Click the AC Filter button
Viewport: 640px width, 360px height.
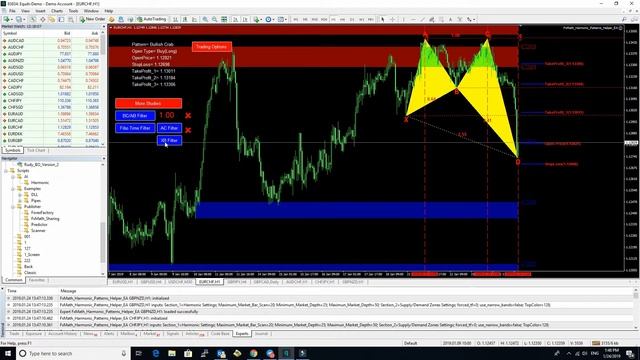point(169,128)
